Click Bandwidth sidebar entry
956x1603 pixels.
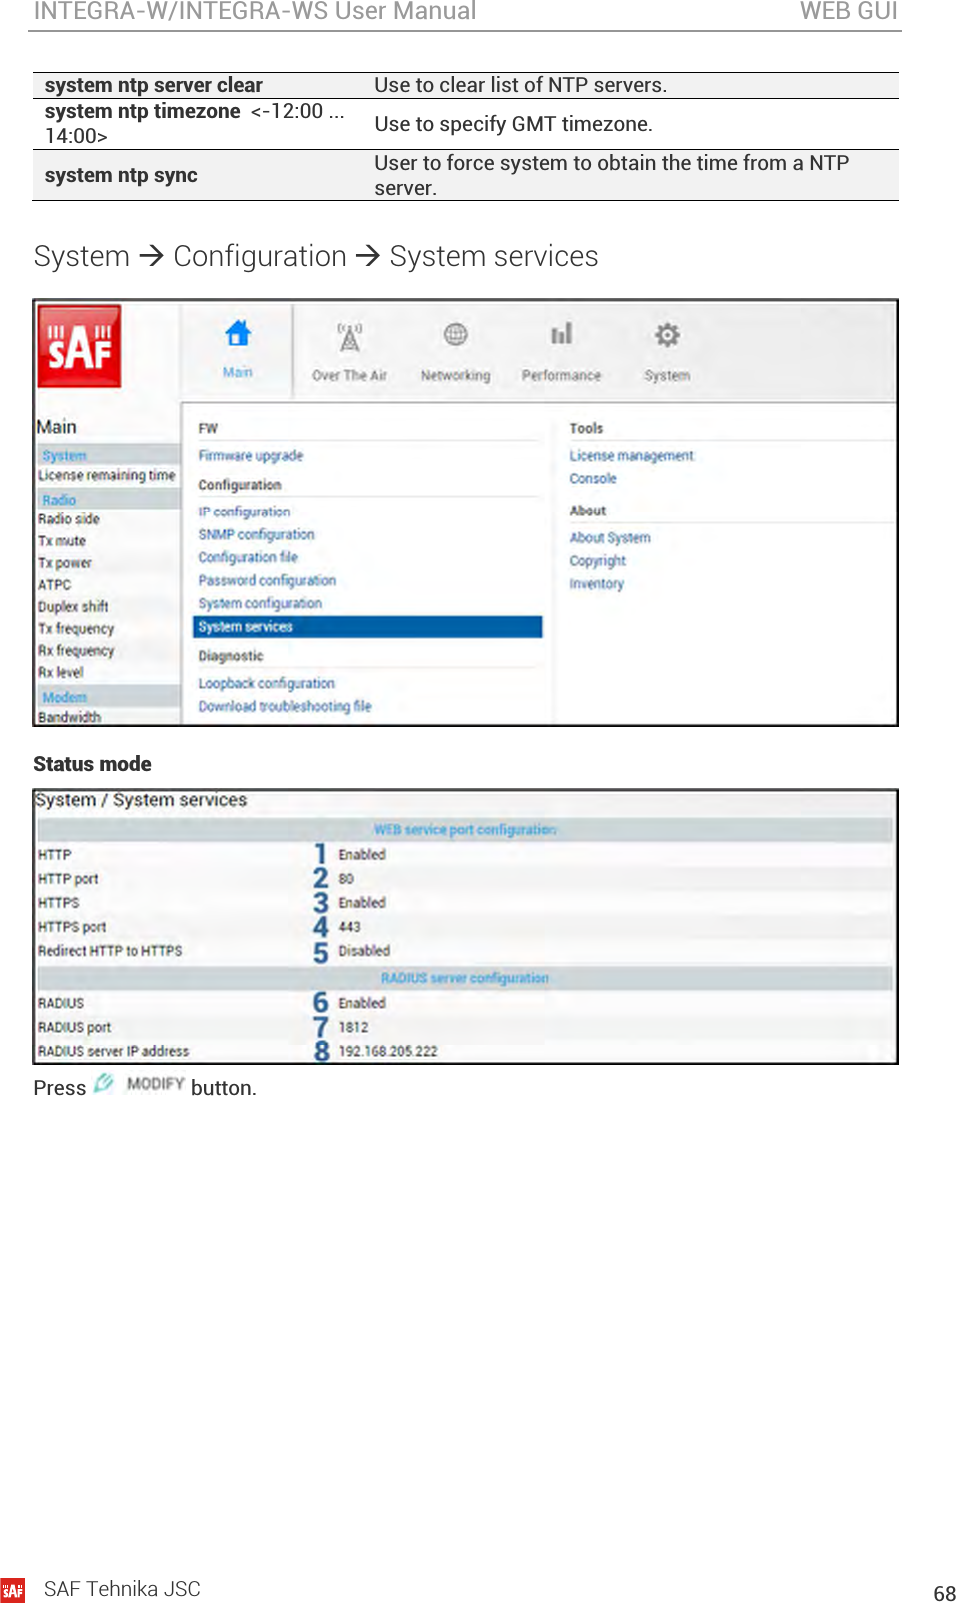70,717
